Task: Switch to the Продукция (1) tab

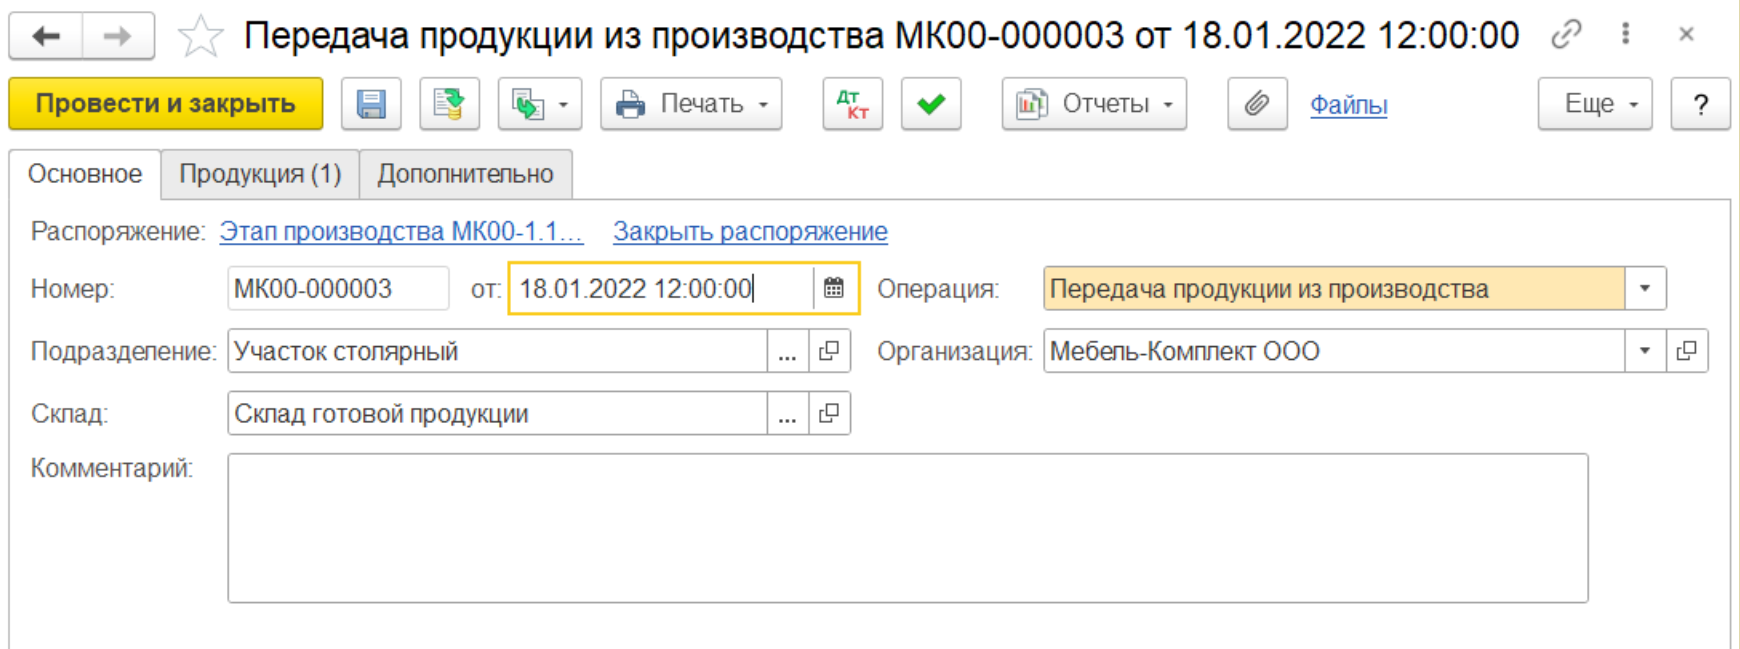Action: tap(260, 174)
